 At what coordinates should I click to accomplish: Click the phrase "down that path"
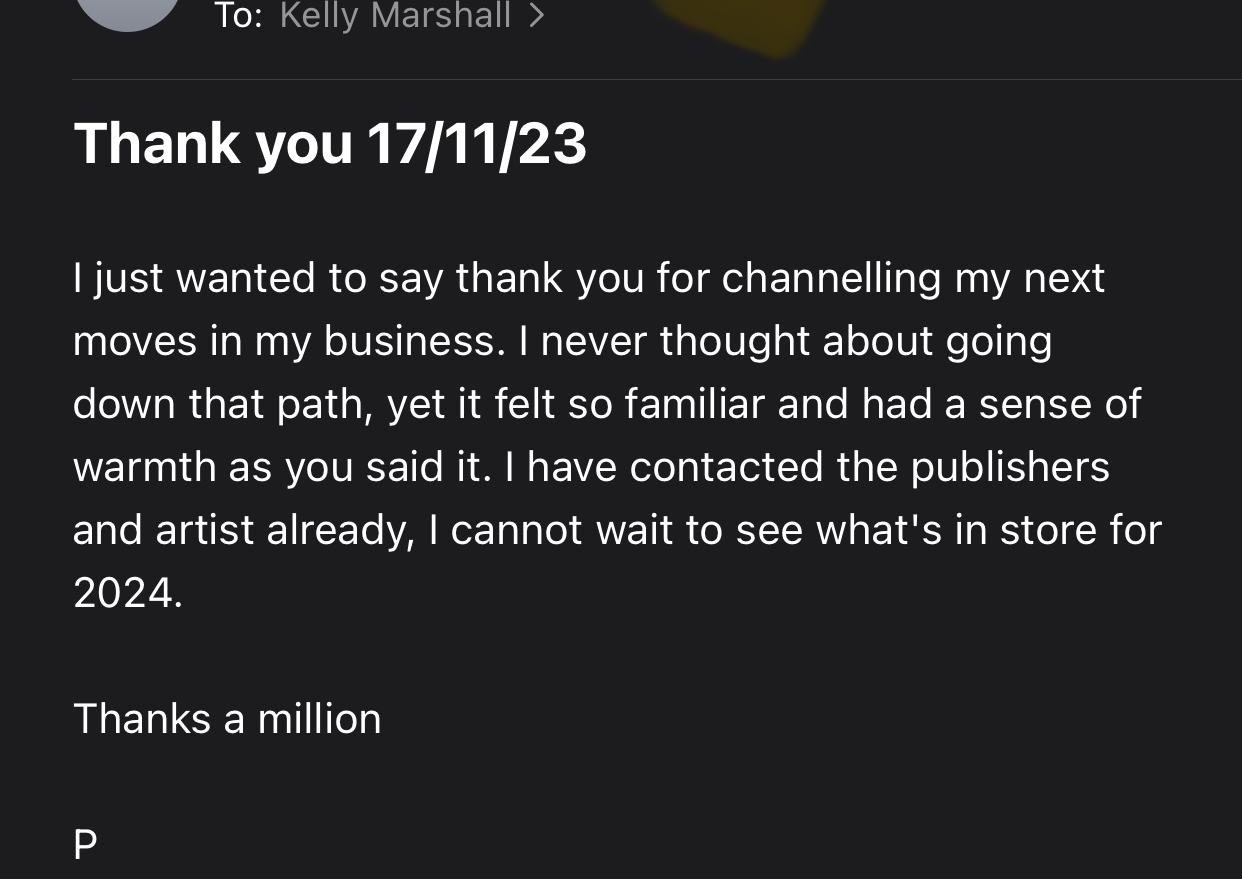tap(221, 404)
